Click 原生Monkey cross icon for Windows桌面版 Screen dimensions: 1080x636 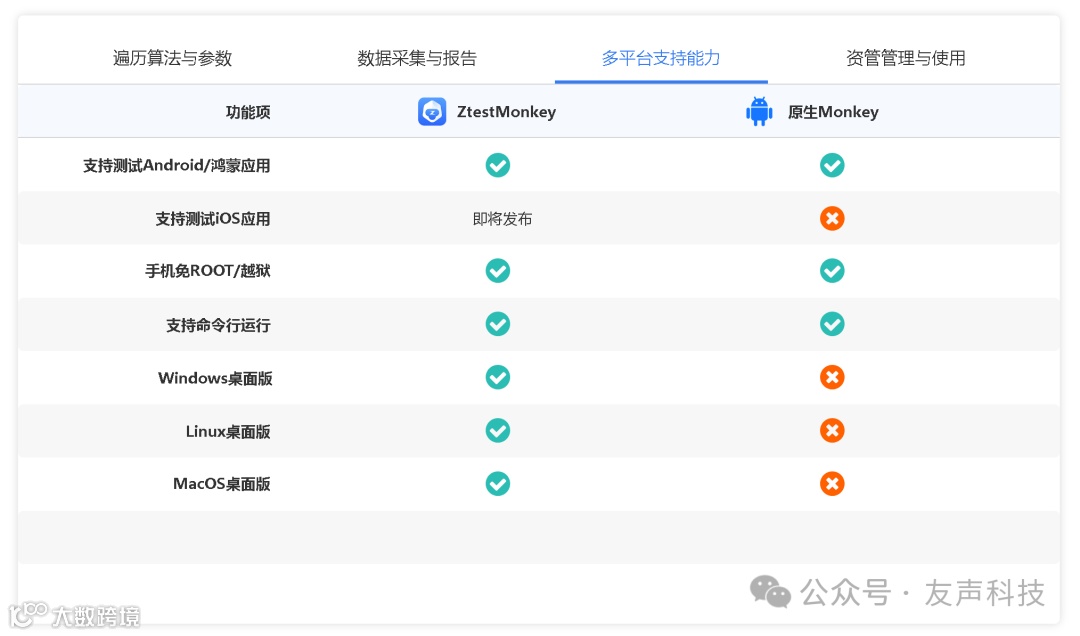click(x=832, y=377)
